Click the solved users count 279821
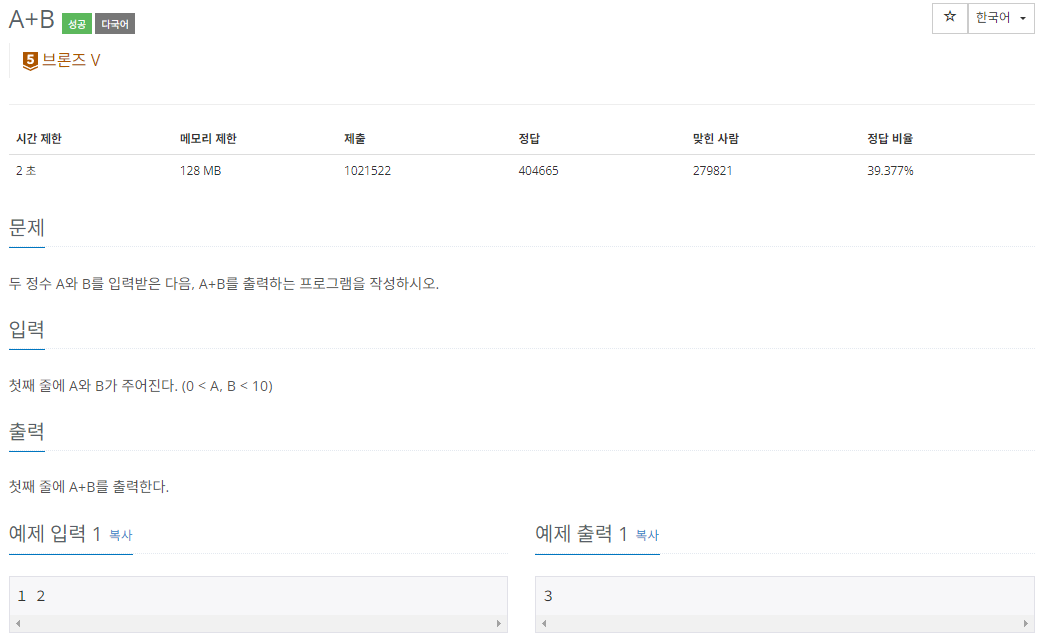This screenshot has width=1042, height=643. [712, 171]
